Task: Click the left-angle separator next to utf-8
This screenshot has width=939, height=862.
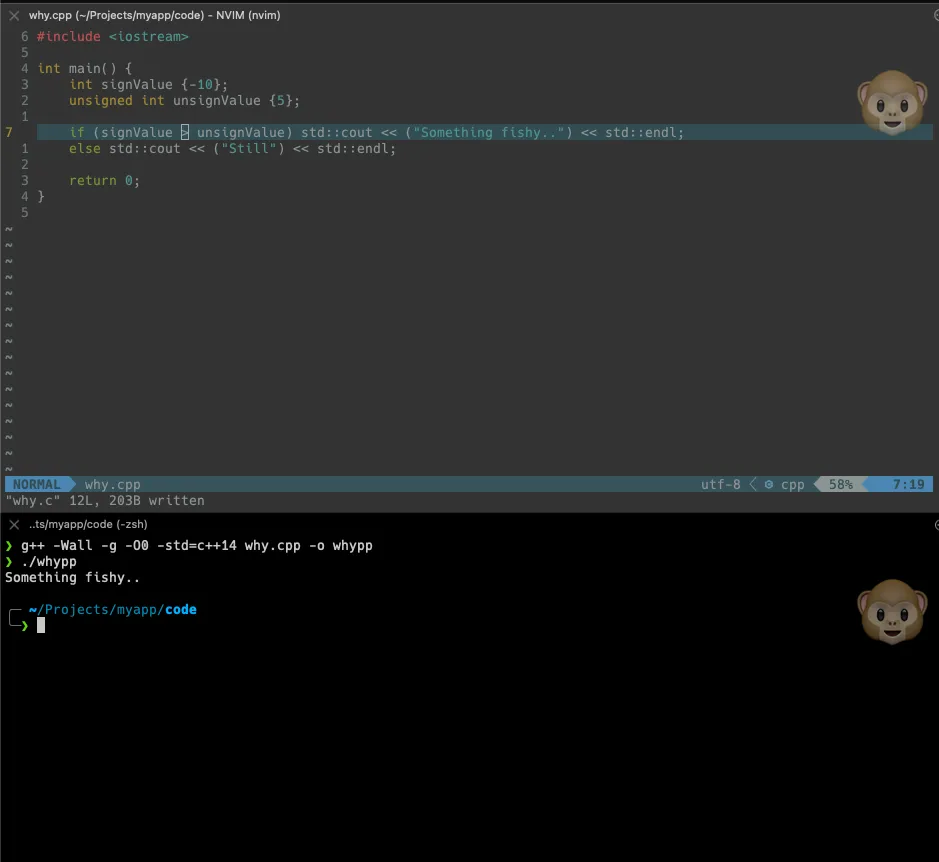Action: coord(752,484)
